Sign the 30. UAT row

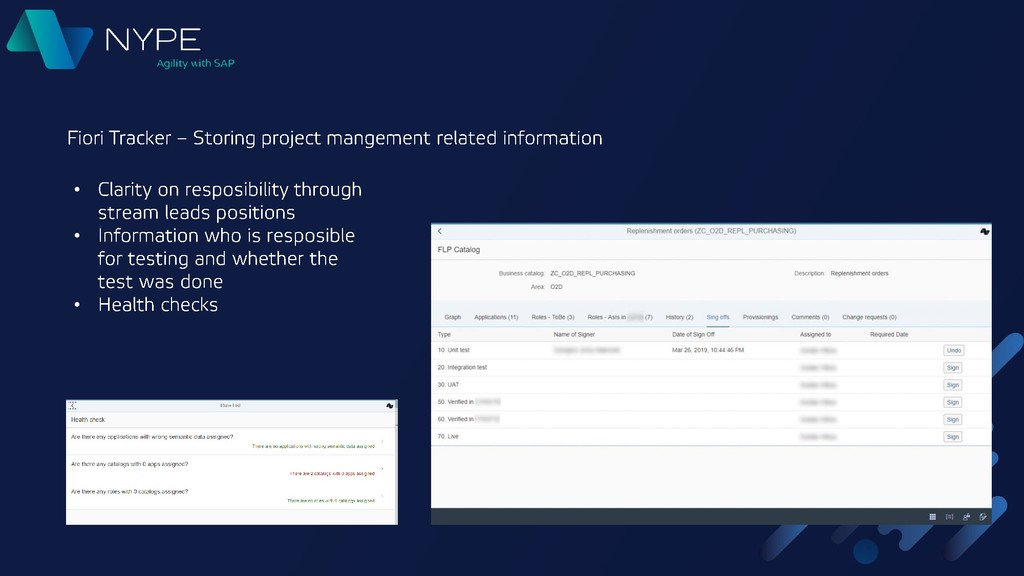click(x=953, y=385)
